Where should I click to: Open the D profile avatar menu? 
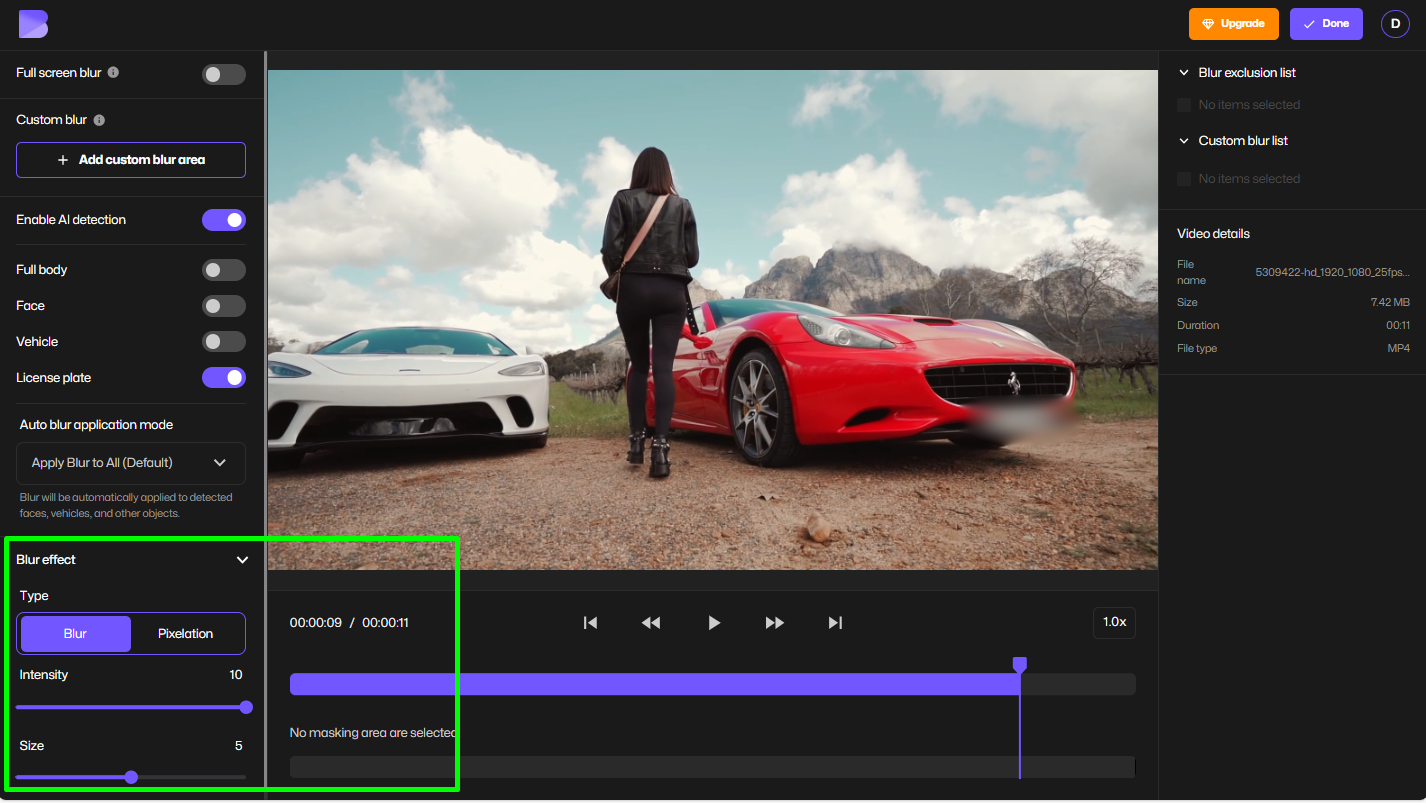1395,23
